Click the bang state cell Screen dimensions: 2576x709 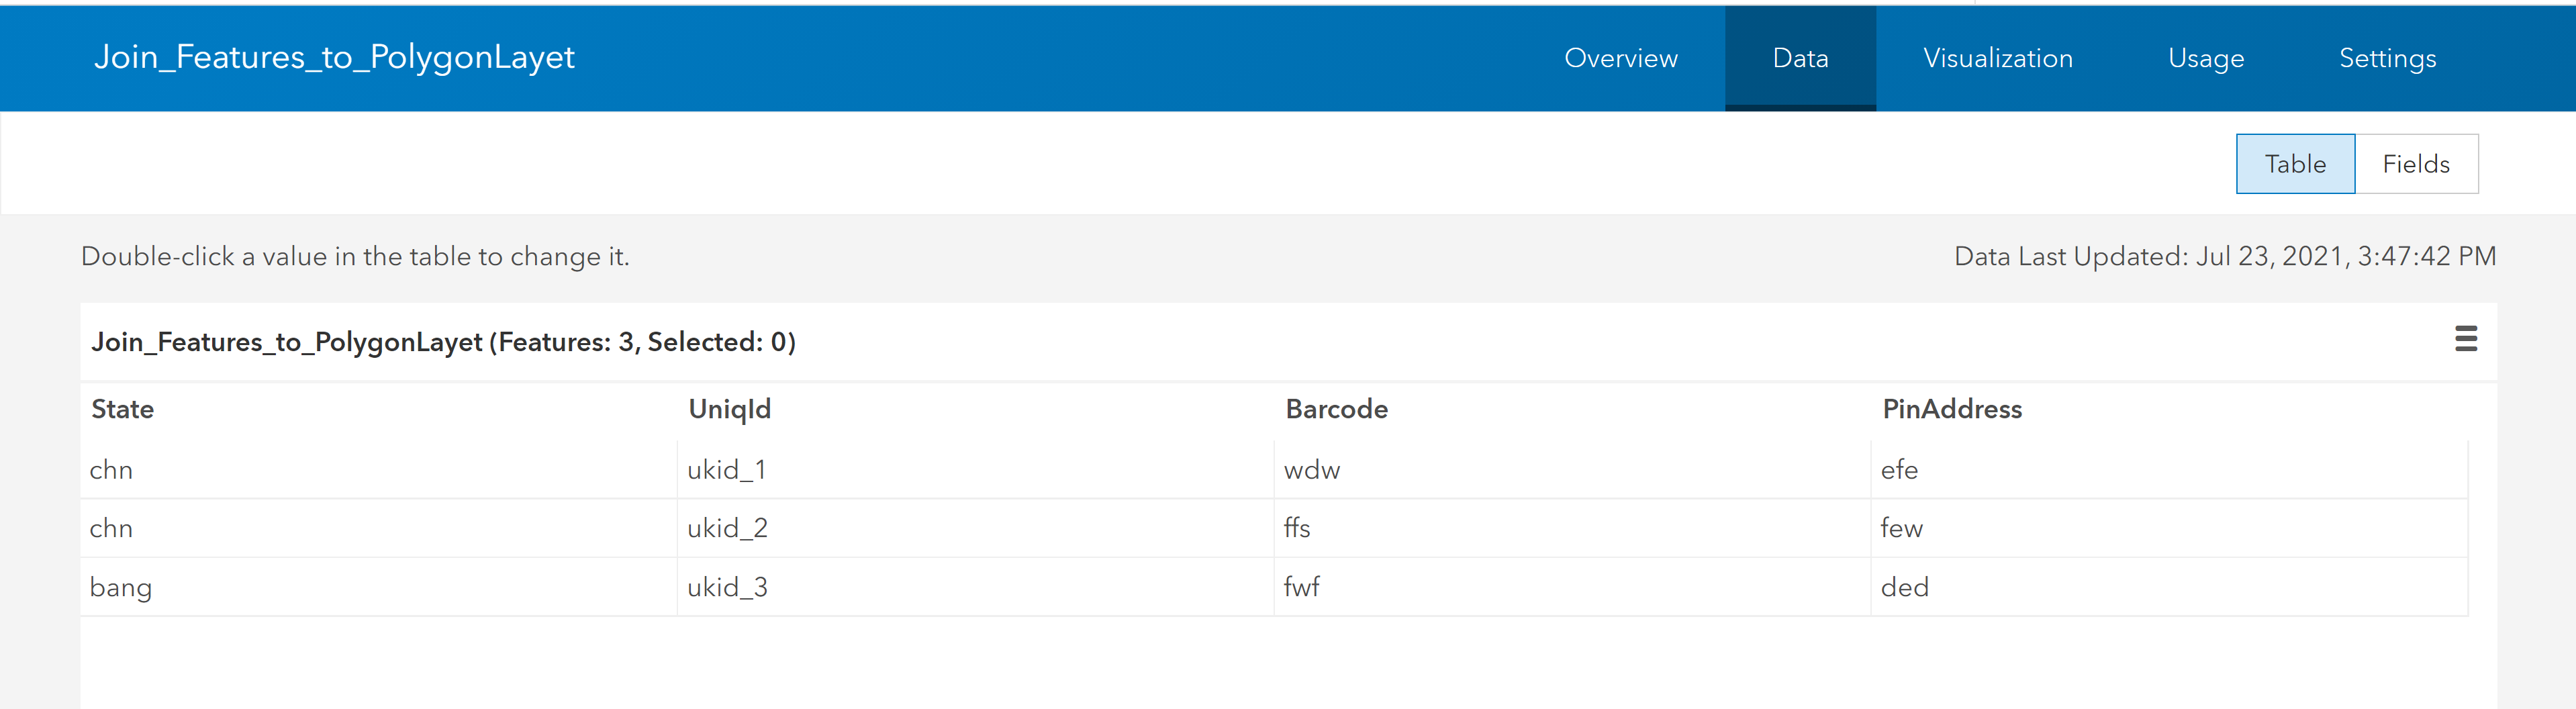click(x=121, y=587)
